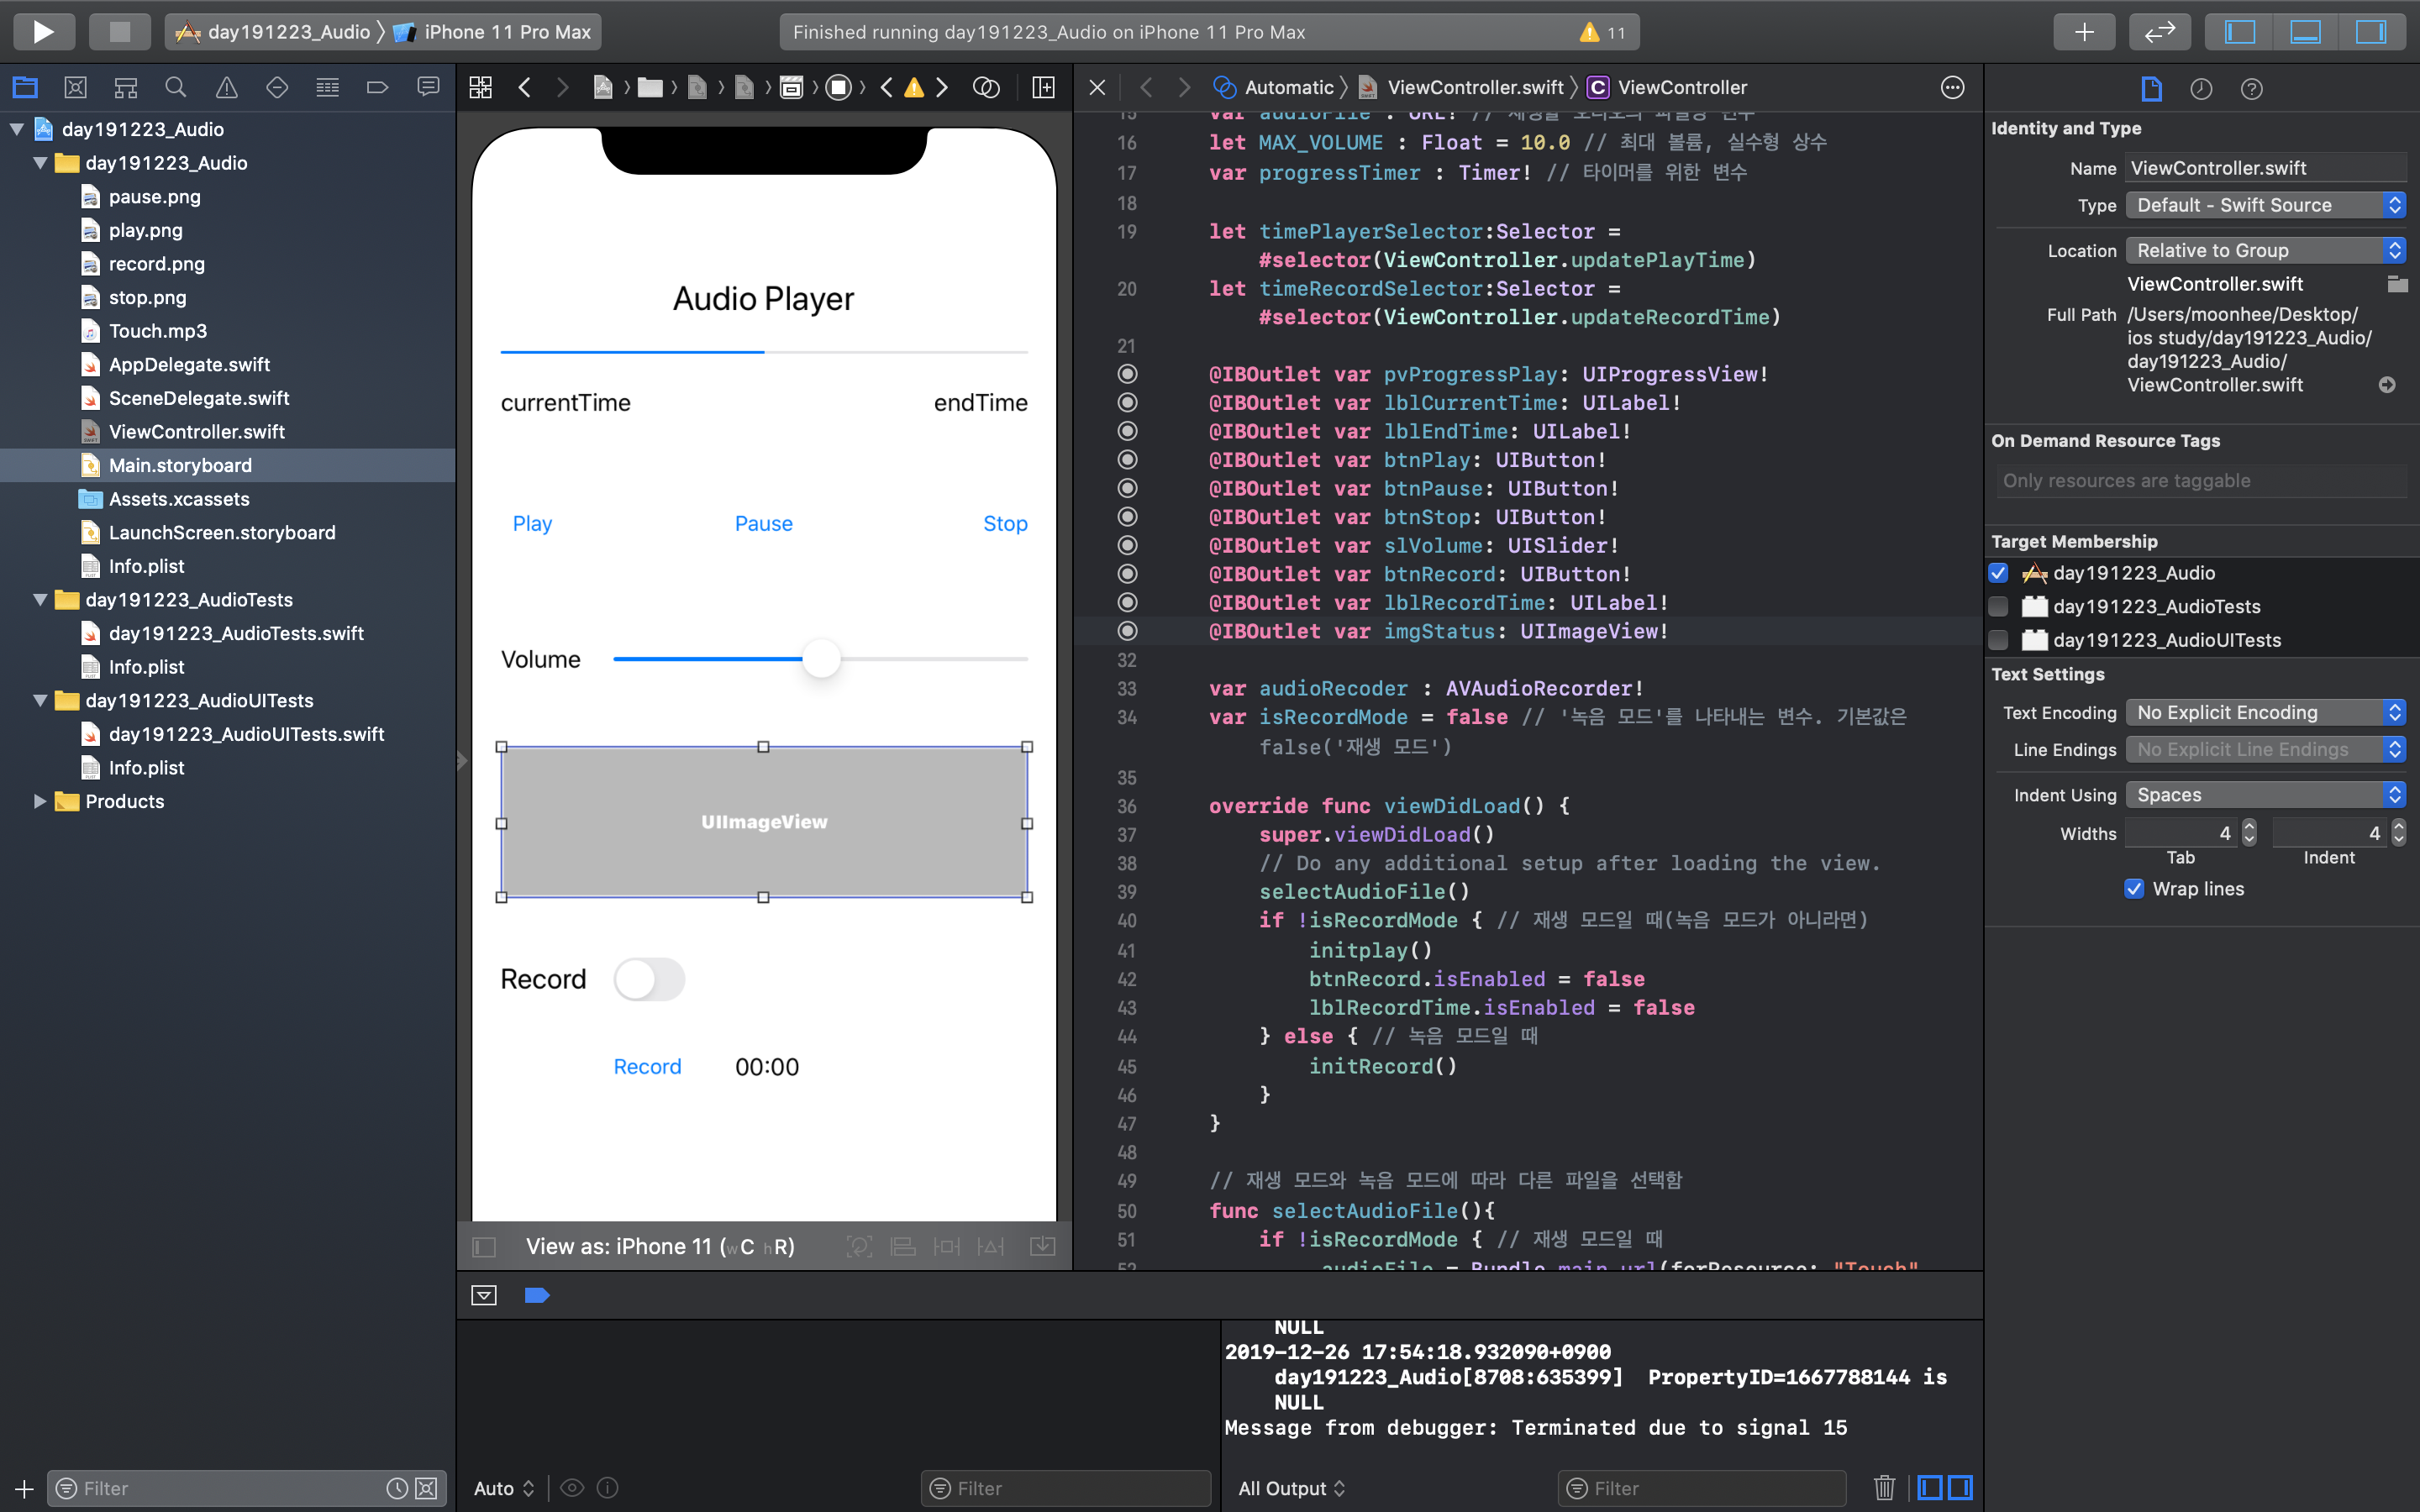Screen dimensions: 2420x1512
Task: Open the Find navigator magnifier icon
Action: pos(176,88)
